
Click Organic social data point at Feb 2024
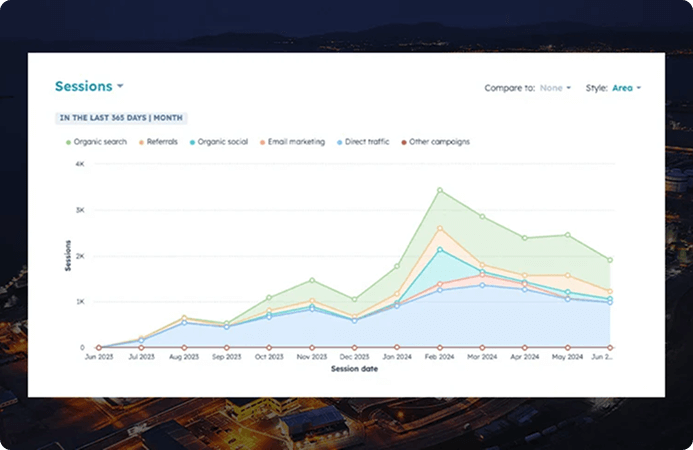pos(440,249)
